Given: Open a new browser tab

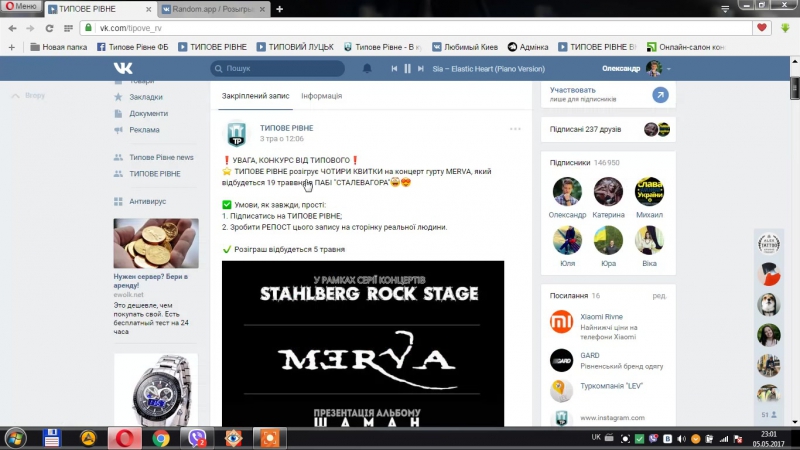Looking at the screenshot, I should [280, 9].
